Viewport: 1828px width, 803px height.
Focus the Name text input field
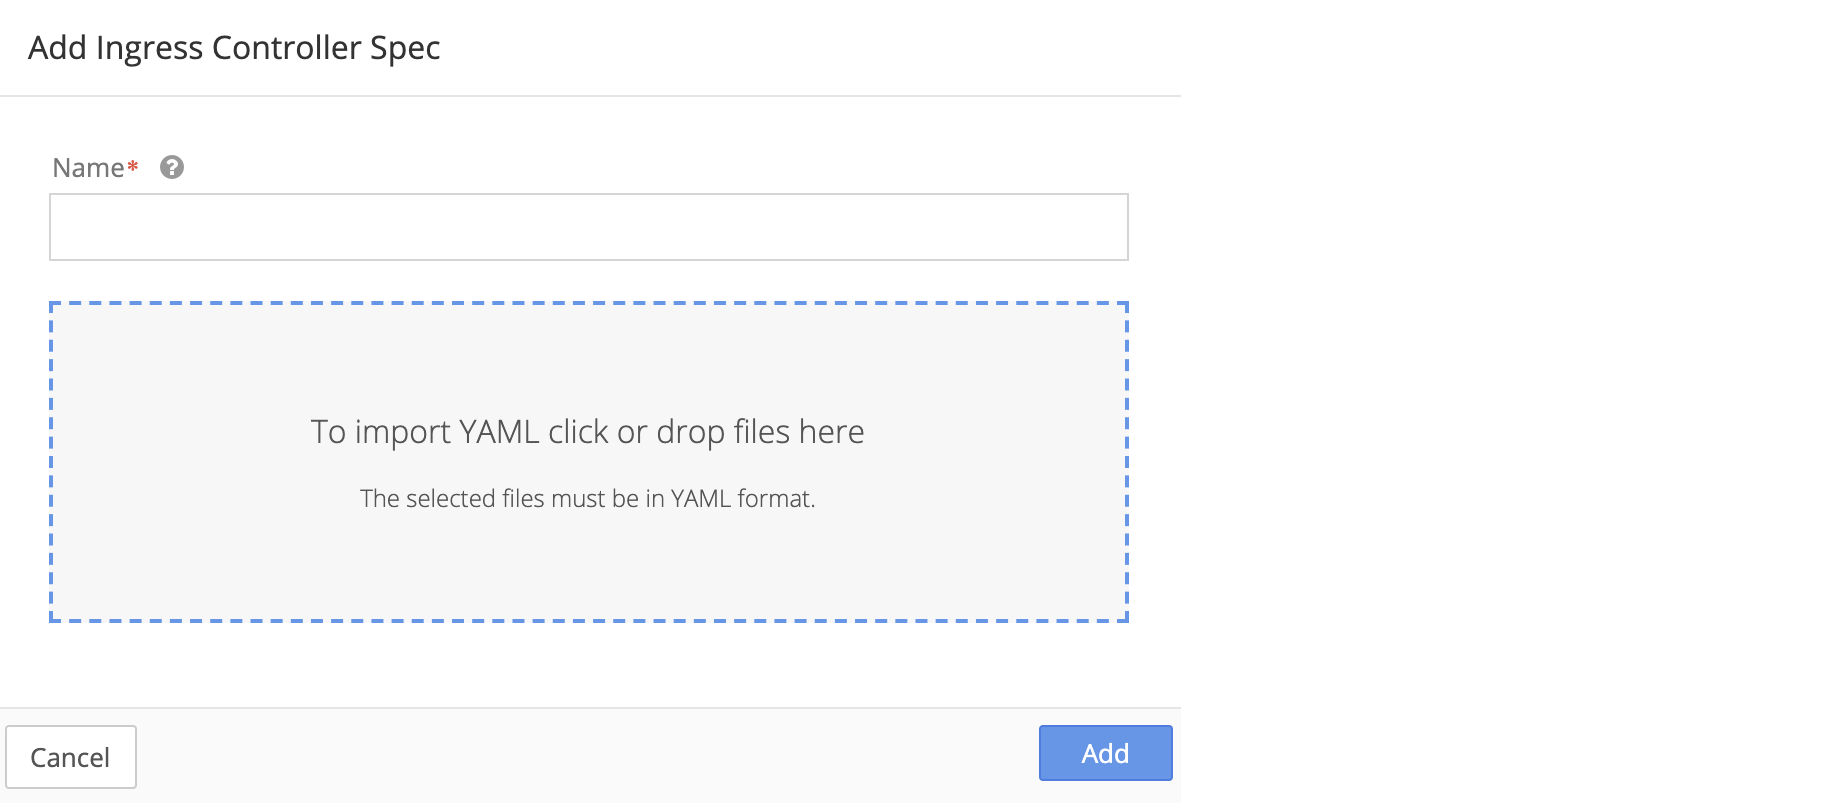589,227
